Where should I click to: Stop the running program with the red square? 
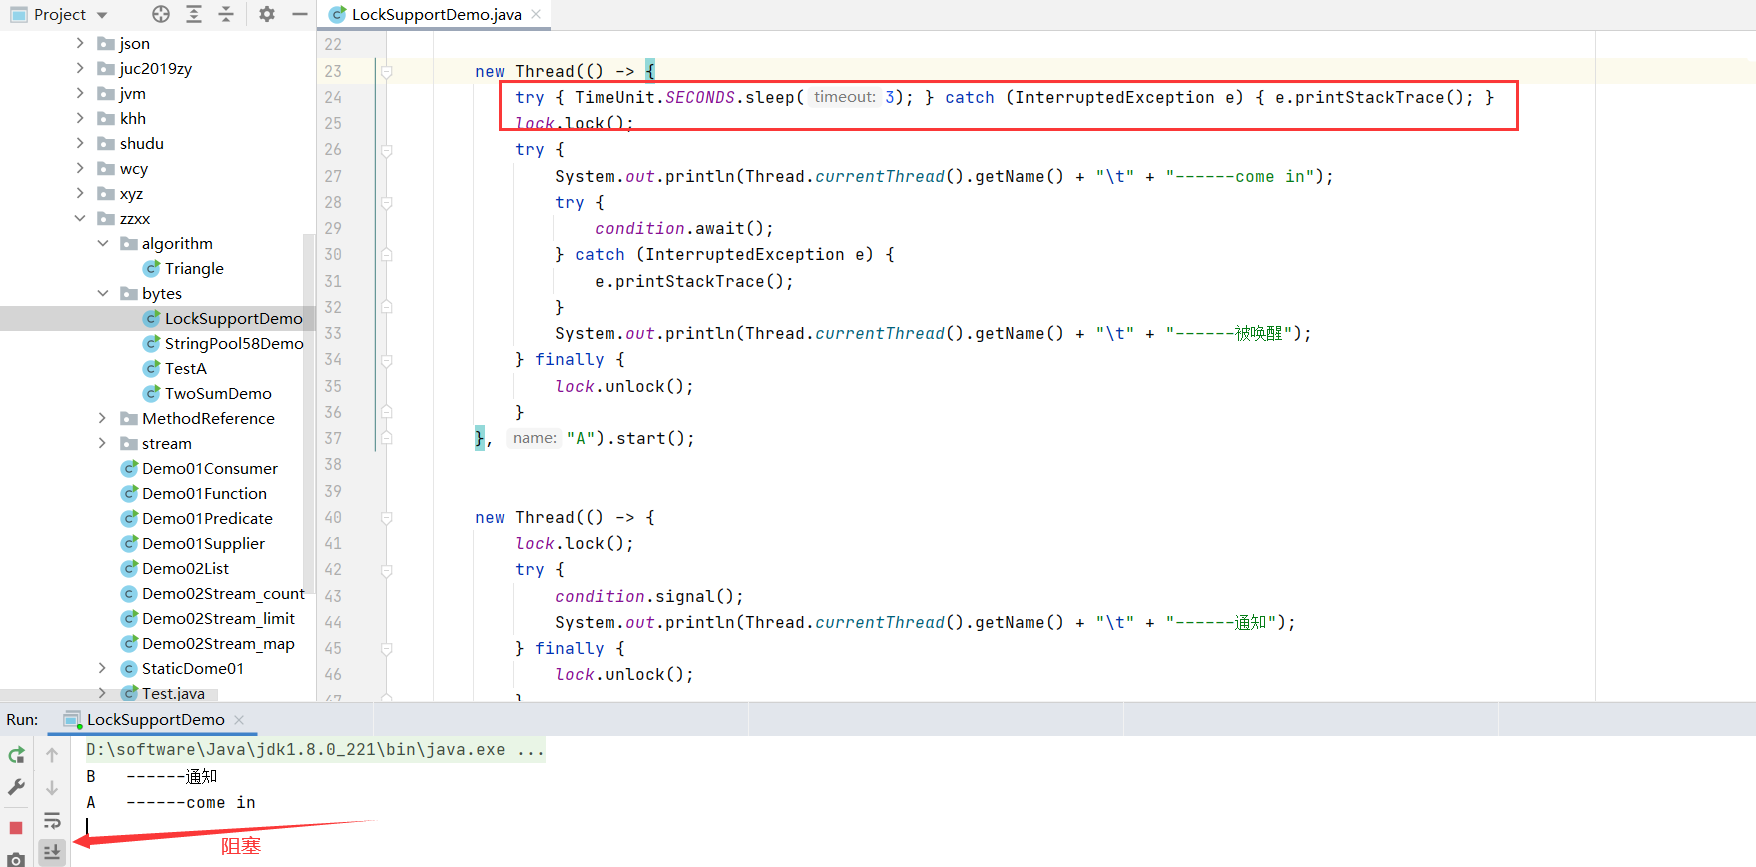coord(16,828)
